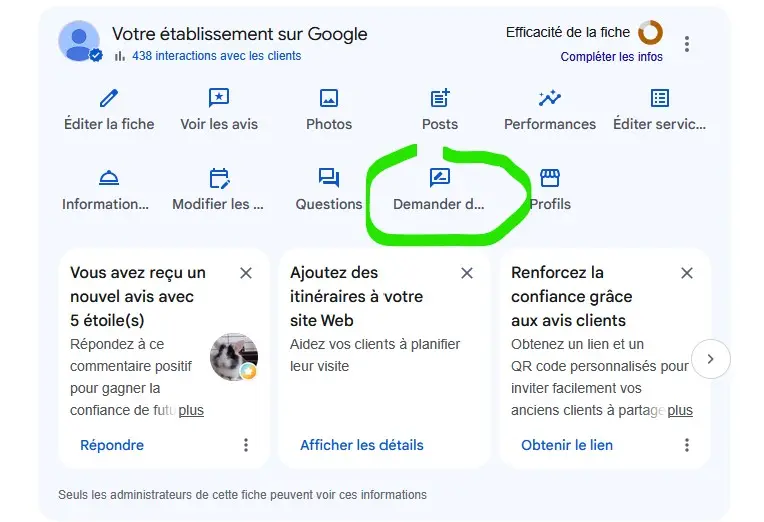Open the Profils storefront icon
The width and height of the screenshot is (764, 522).
(550, 178)
